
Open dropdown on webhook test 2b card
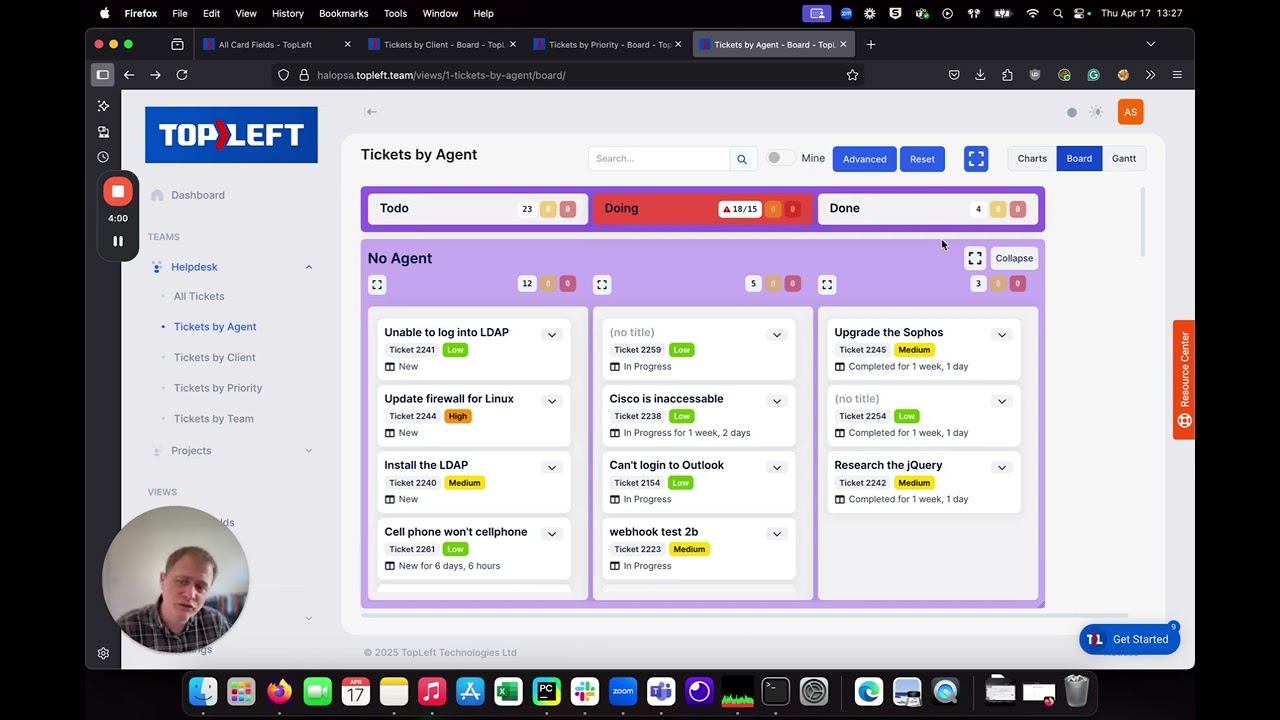pyautogui.click(x=776, y=534)
